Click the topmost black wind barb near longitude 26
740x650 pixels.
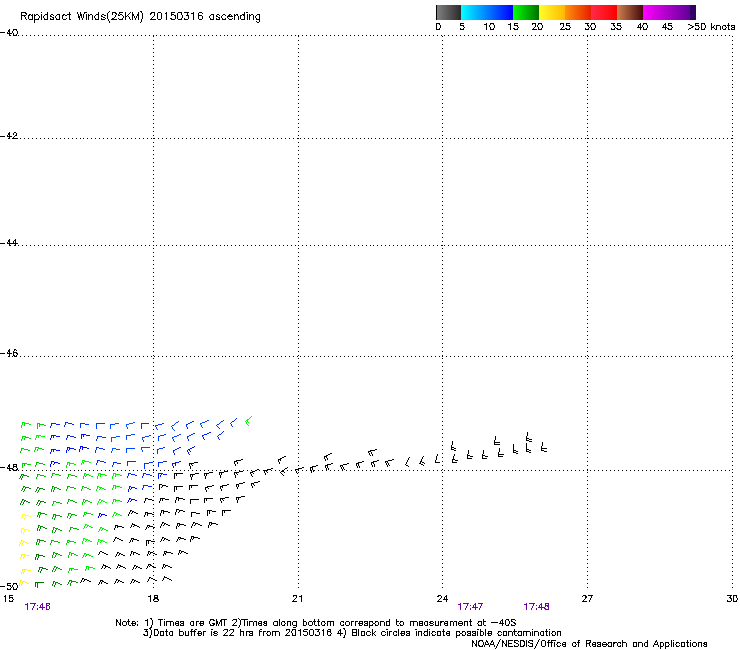coord(529,438)
